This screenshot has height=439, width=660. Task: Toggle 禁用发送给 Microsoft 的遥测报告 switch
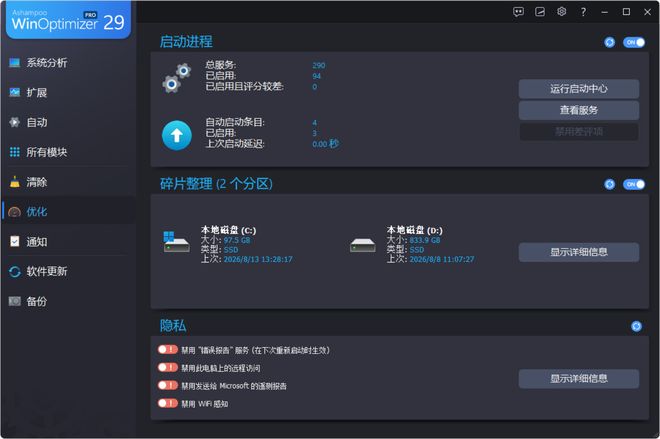(x=168, y=385)
